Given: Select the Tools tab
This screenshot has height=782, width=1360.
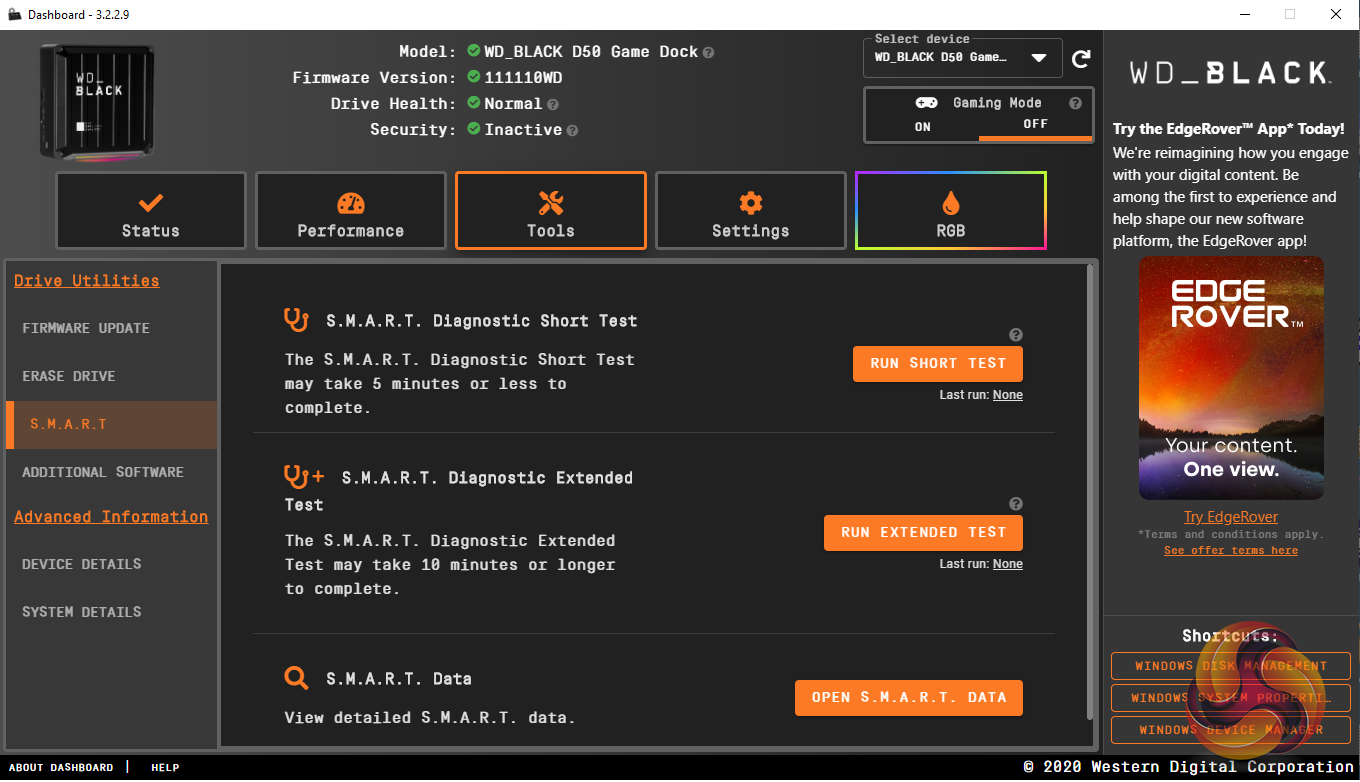Looking at the screenshot, I should (x=551, y=211).
